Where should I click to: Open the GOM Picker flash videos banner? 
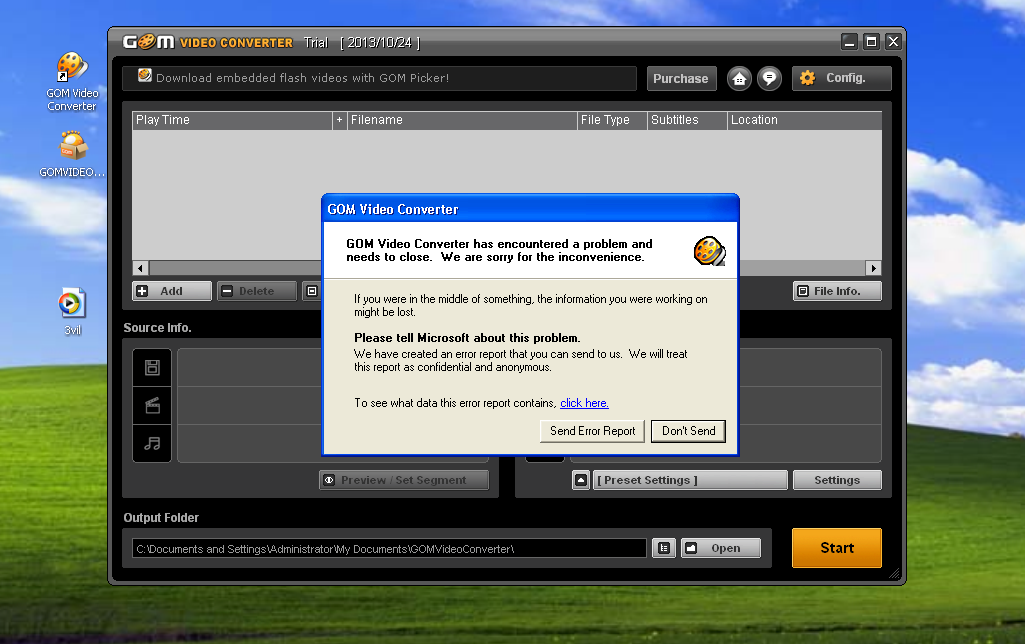pos(379,78)
